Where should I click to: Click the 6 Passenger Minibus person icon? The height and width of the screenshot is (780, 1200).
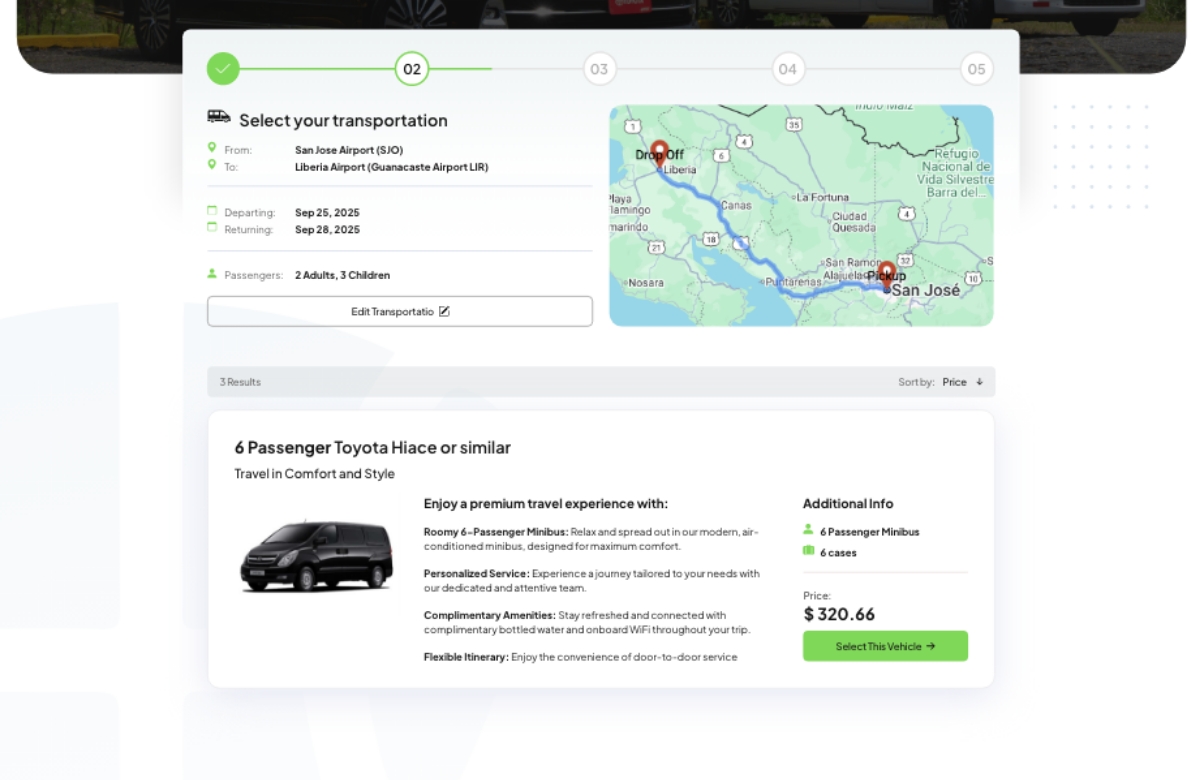click(809, 530)
